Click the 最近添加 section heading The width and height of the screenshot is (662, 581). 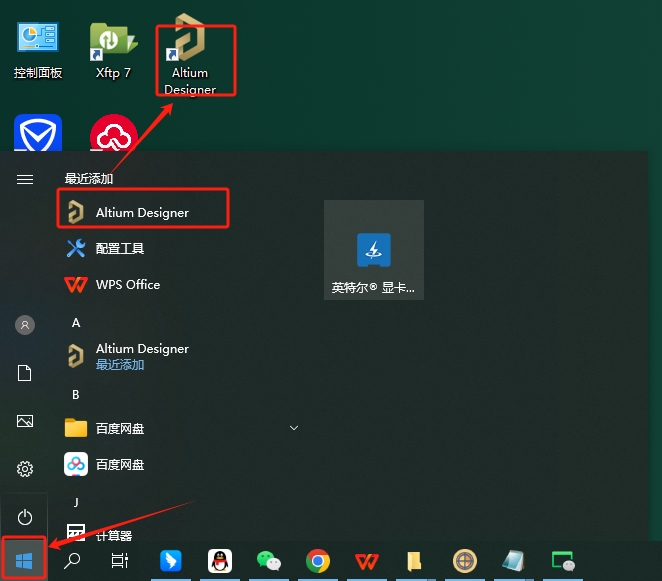pyautogui.click(x=89, y=178)
